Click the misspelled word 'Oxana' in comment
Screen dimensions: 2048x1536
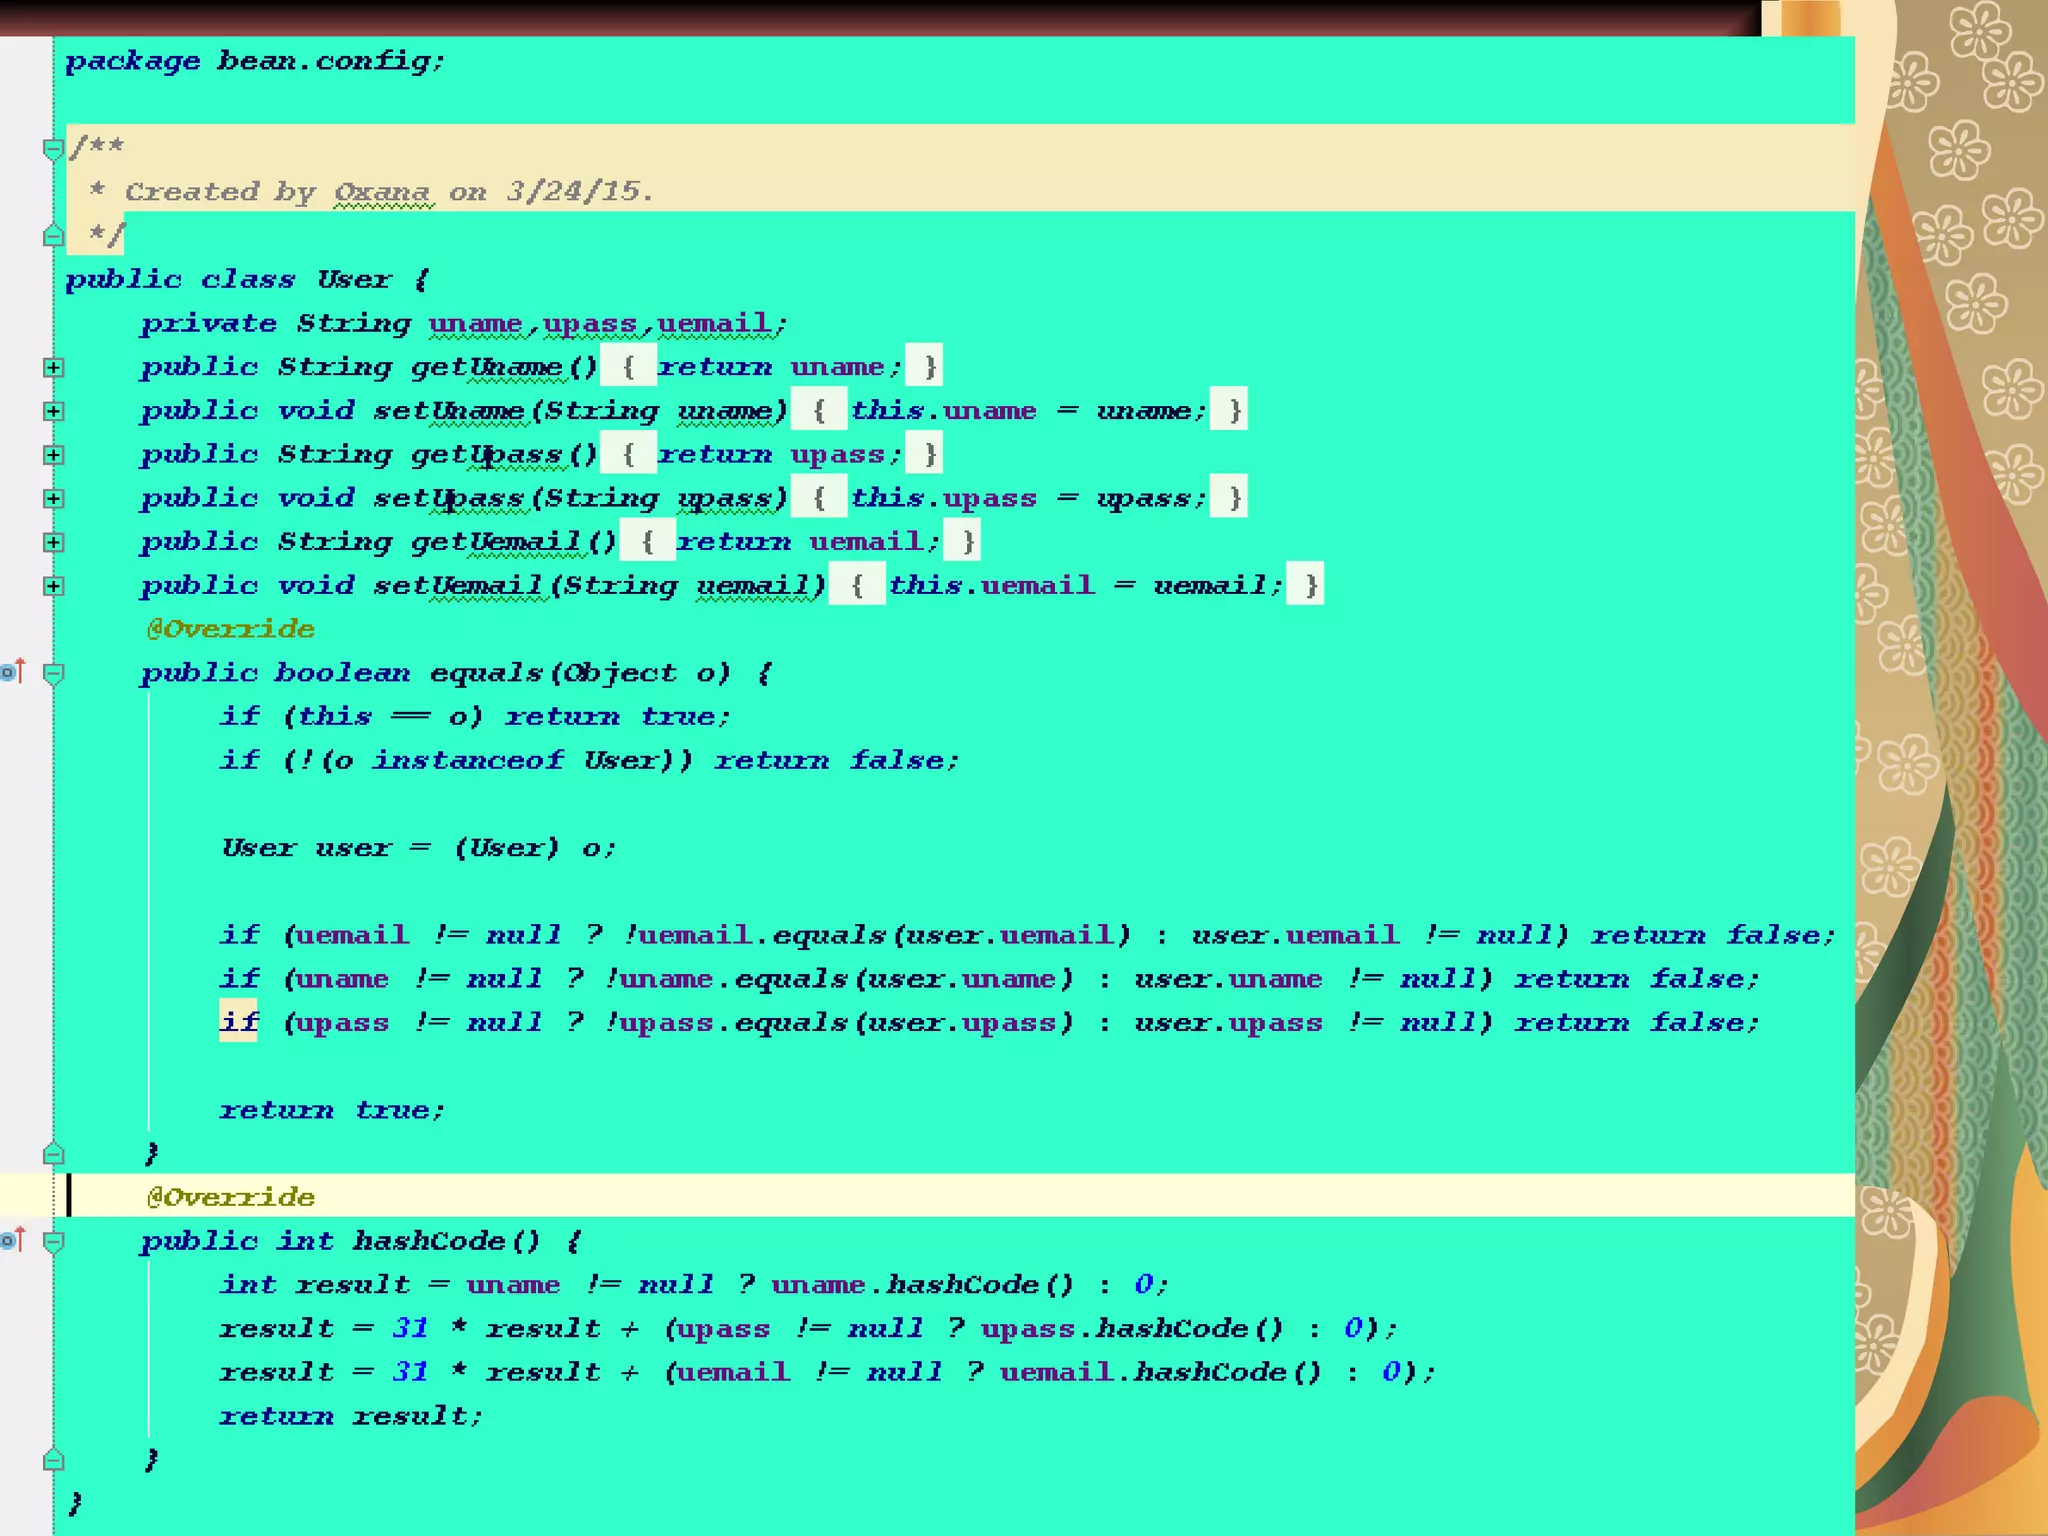[x=382, y=192]
